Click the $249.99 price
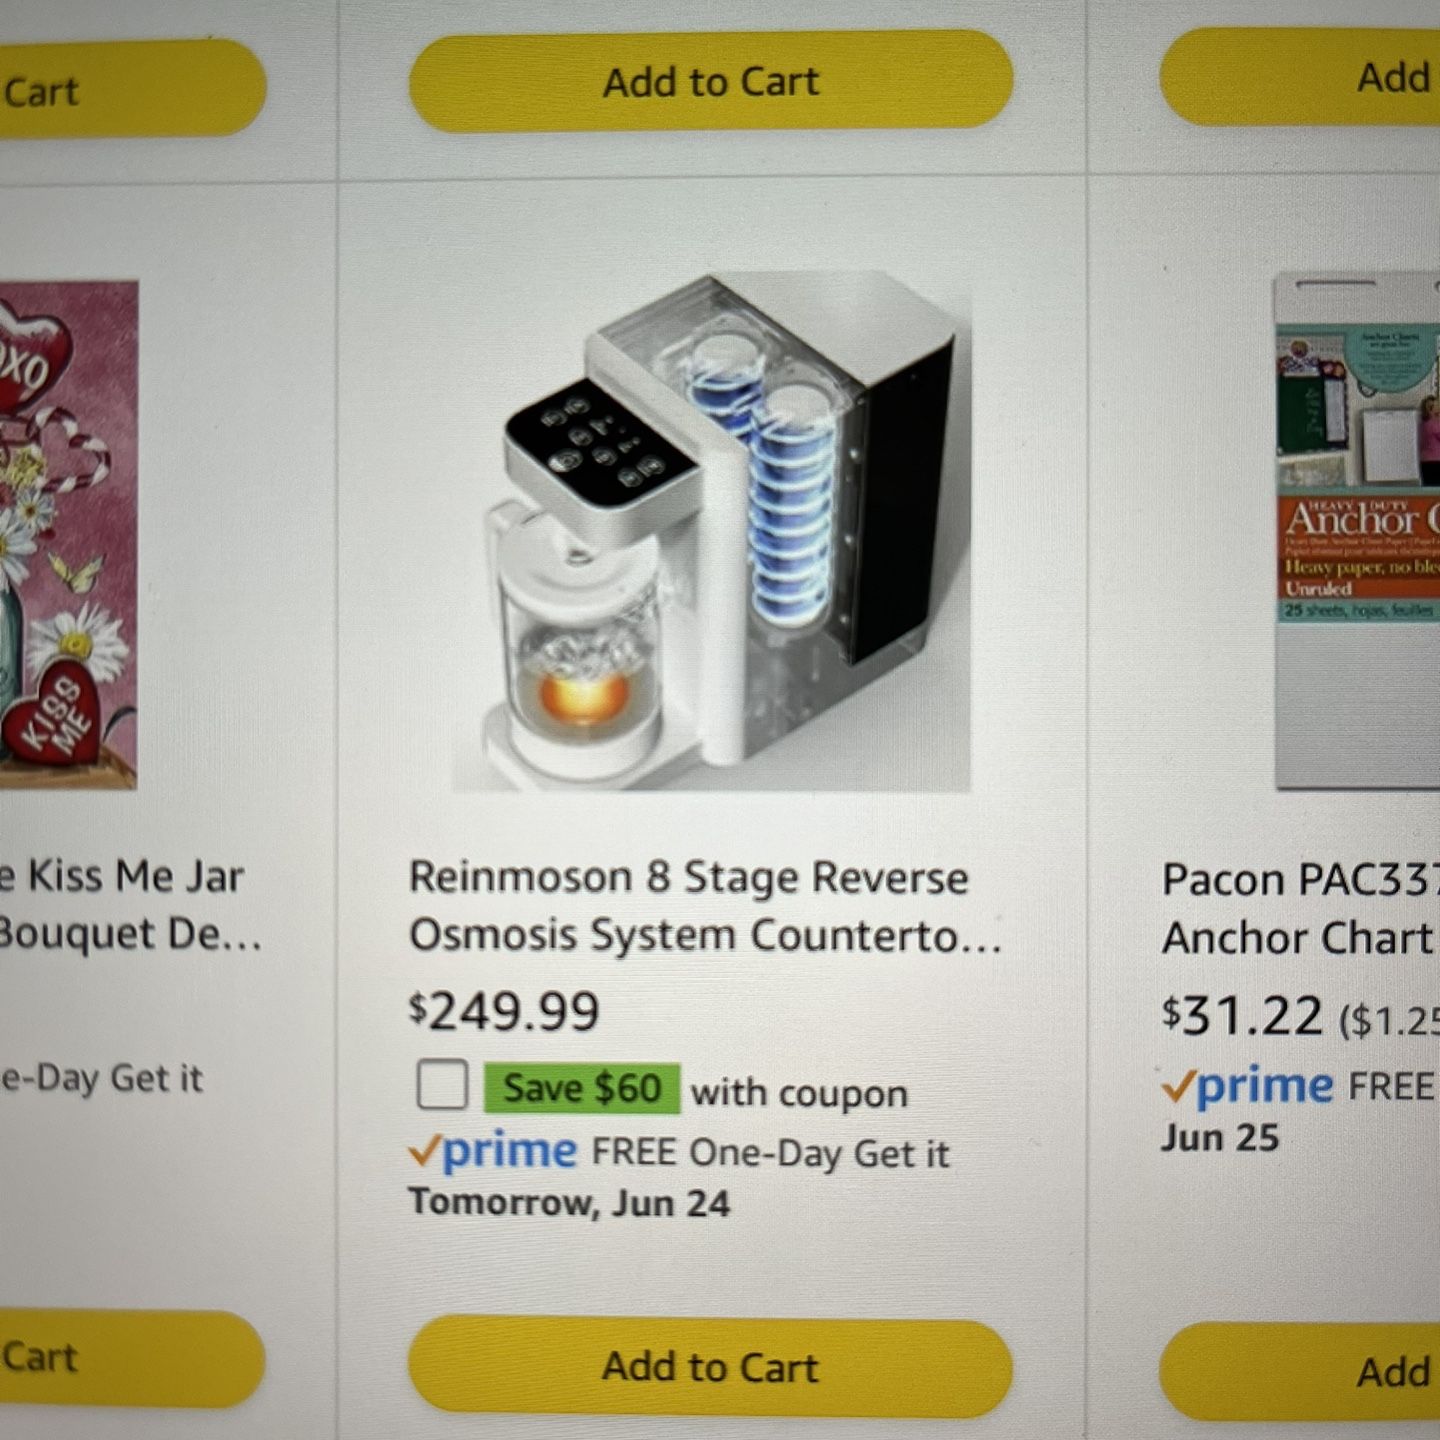 (504, 1010)
